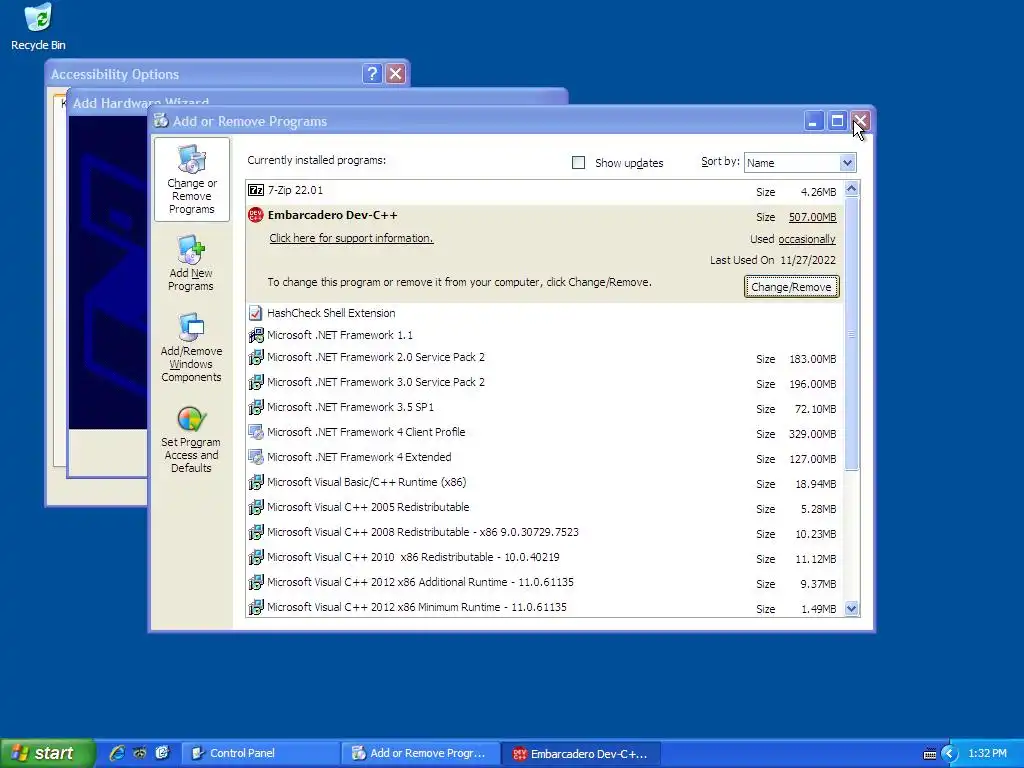Click the Start button
The height and width of the screenshot is (768, 1024).
point(46,753)
